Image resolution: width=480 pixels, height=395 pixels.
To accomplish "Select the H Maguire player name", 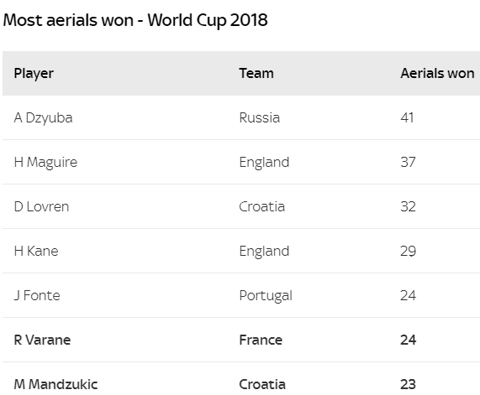I will point(46,162).
